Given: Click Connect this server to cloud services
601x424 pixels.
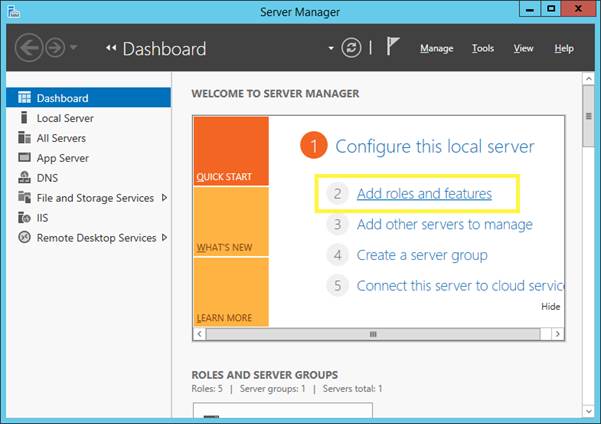Looking at the screenshot, I should pos(460,286).
